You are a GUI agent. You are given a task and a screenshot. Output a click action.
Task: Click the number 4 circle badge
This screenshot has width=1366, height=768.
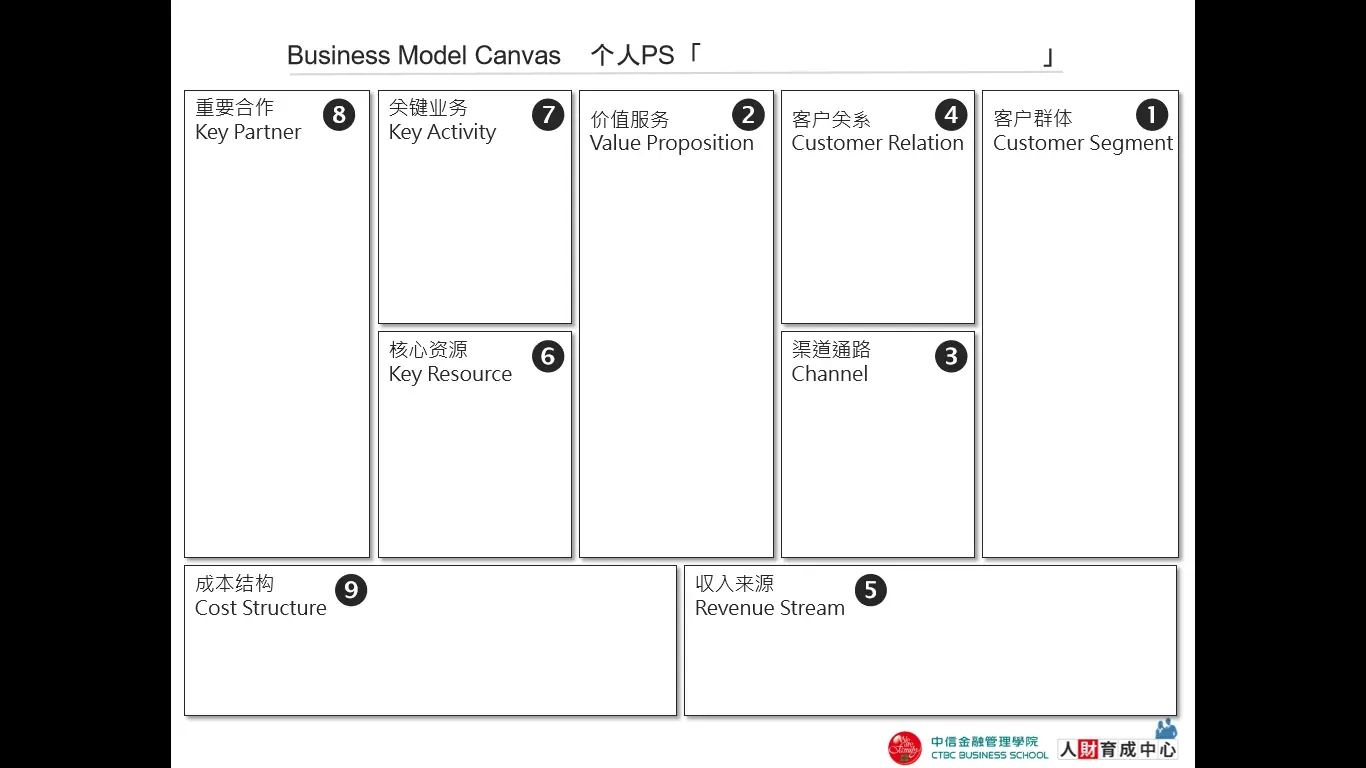click(951, 115)
